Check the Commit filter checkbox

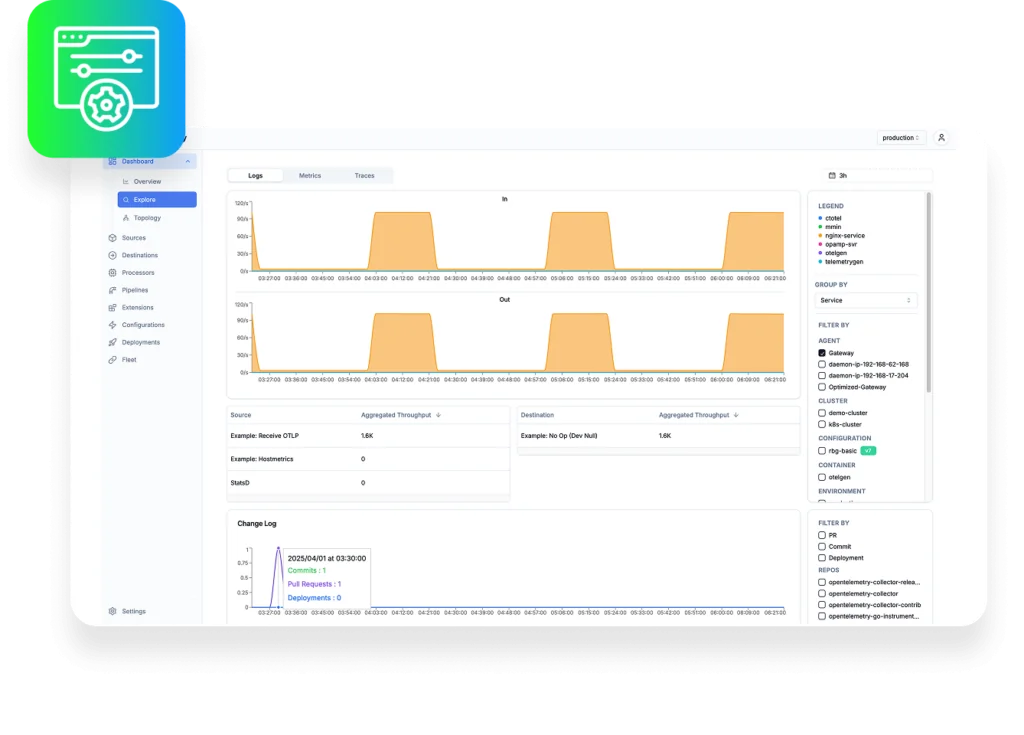(x=822, y=547)
